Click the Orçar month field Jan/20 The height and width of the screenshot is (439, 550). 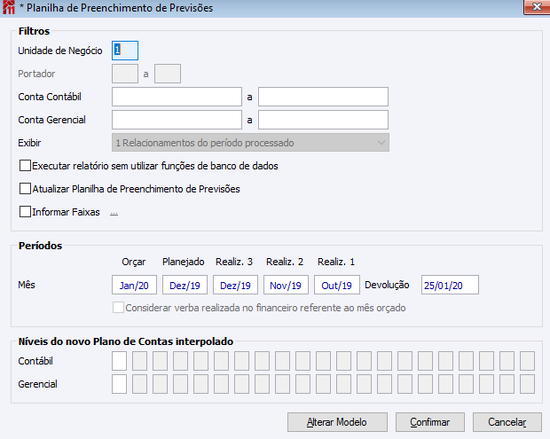coord(134,285)
